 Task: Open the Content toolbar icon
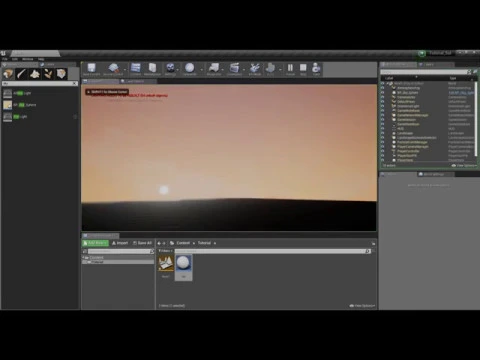click(135, 69)
